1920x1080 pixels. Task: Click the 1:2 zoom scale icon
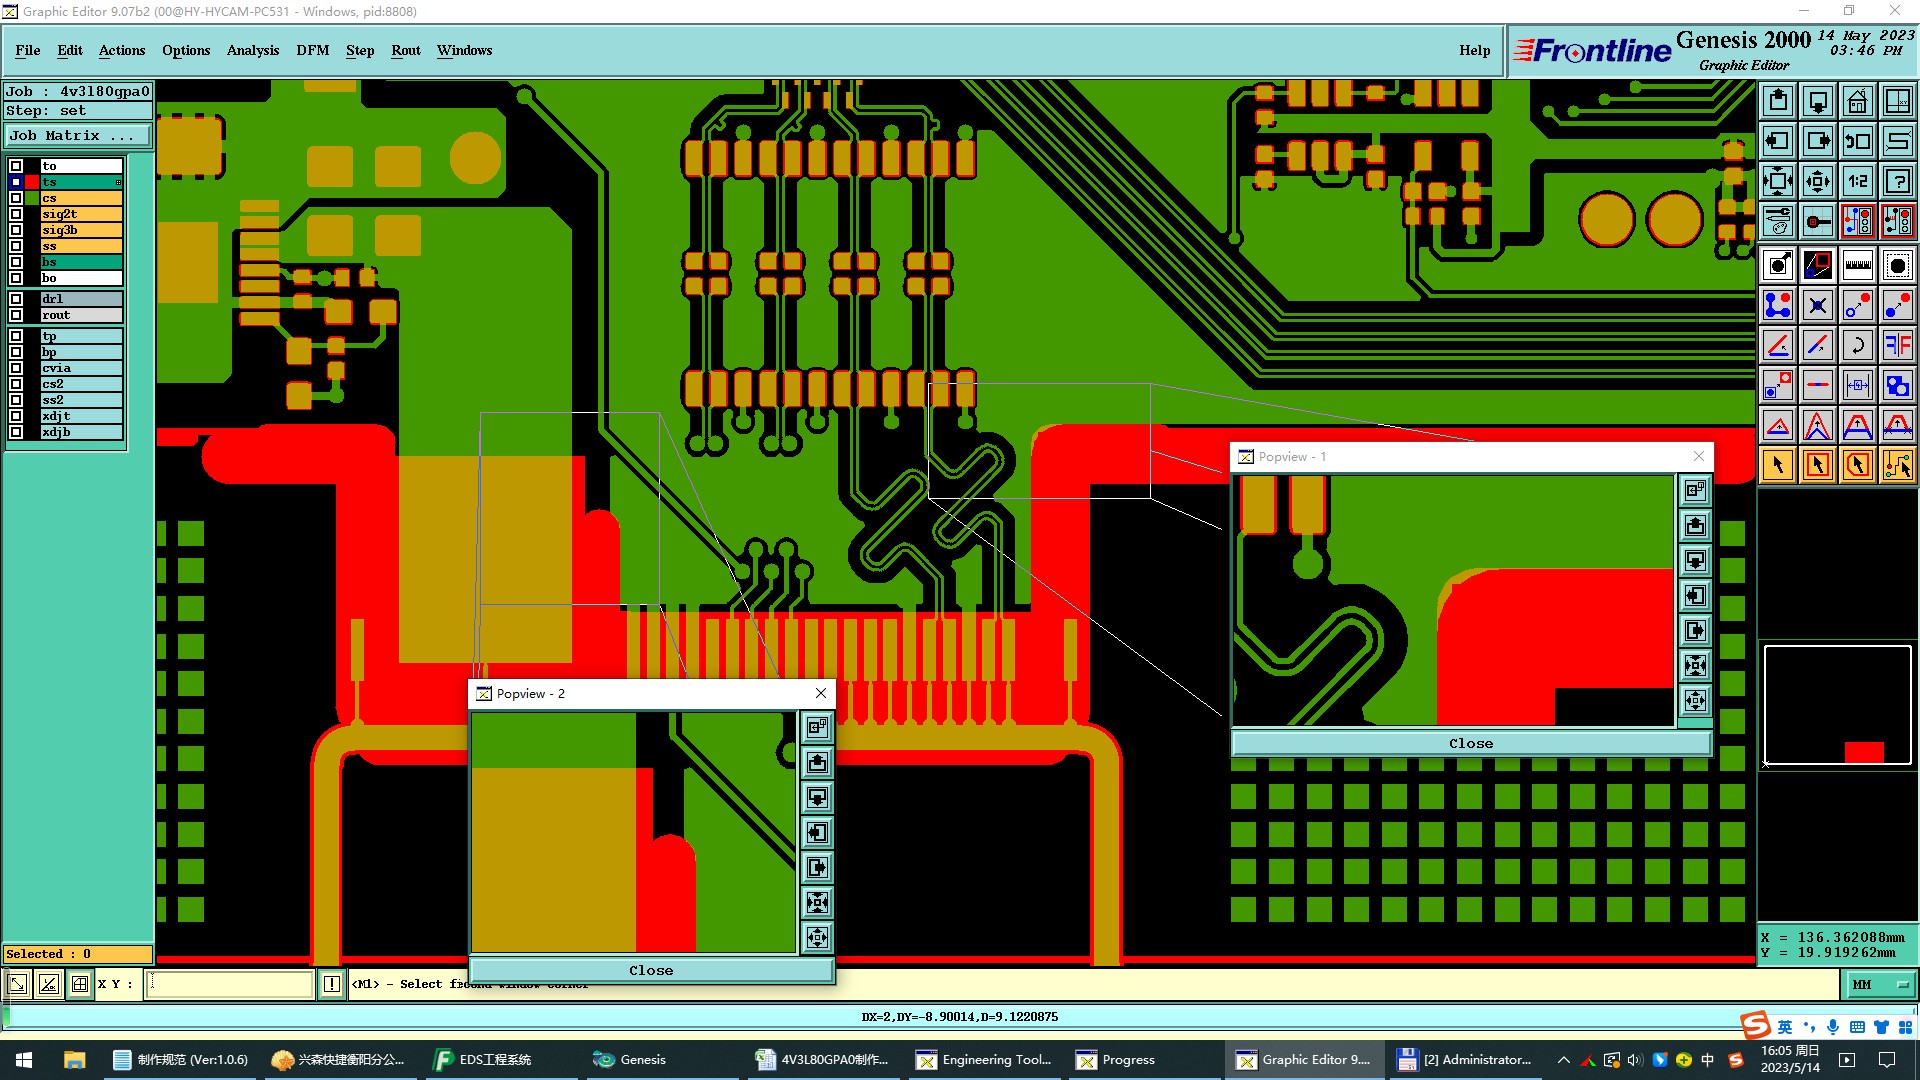click(x=1857, y=181)
